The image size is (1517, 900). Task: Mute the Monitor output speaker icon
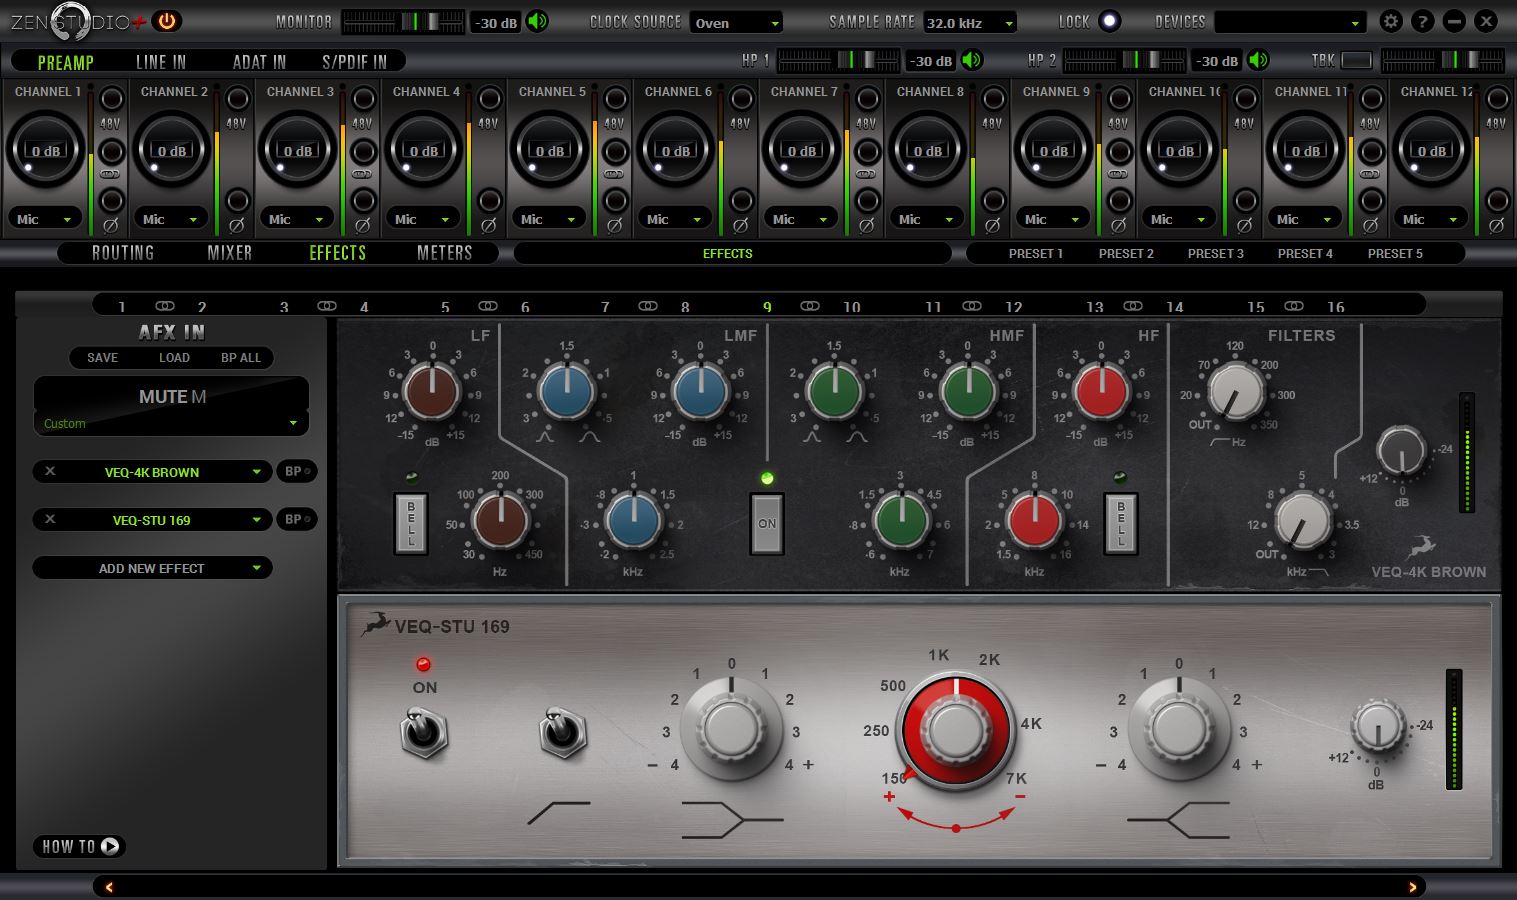[538, 21]
